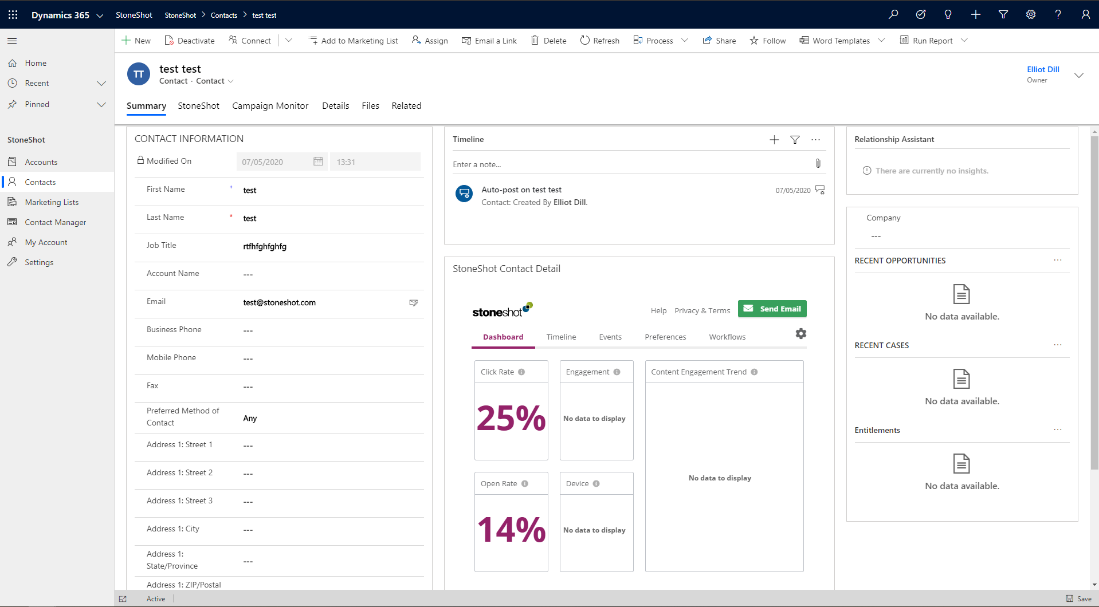This screenshot has width=1099, height=607.
Task: Switch to the Files tab
Action: click(x=371, y=106)
